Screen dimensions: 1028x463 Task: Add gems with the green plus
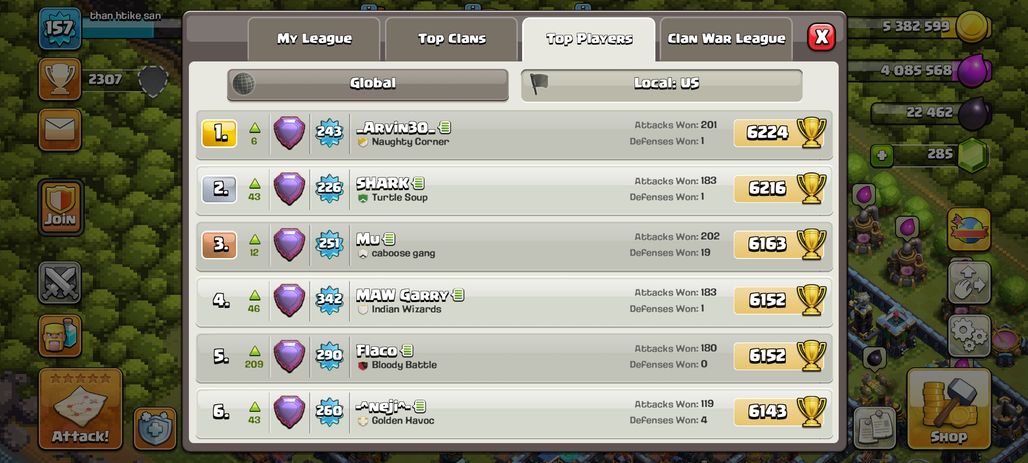[881, 155]
